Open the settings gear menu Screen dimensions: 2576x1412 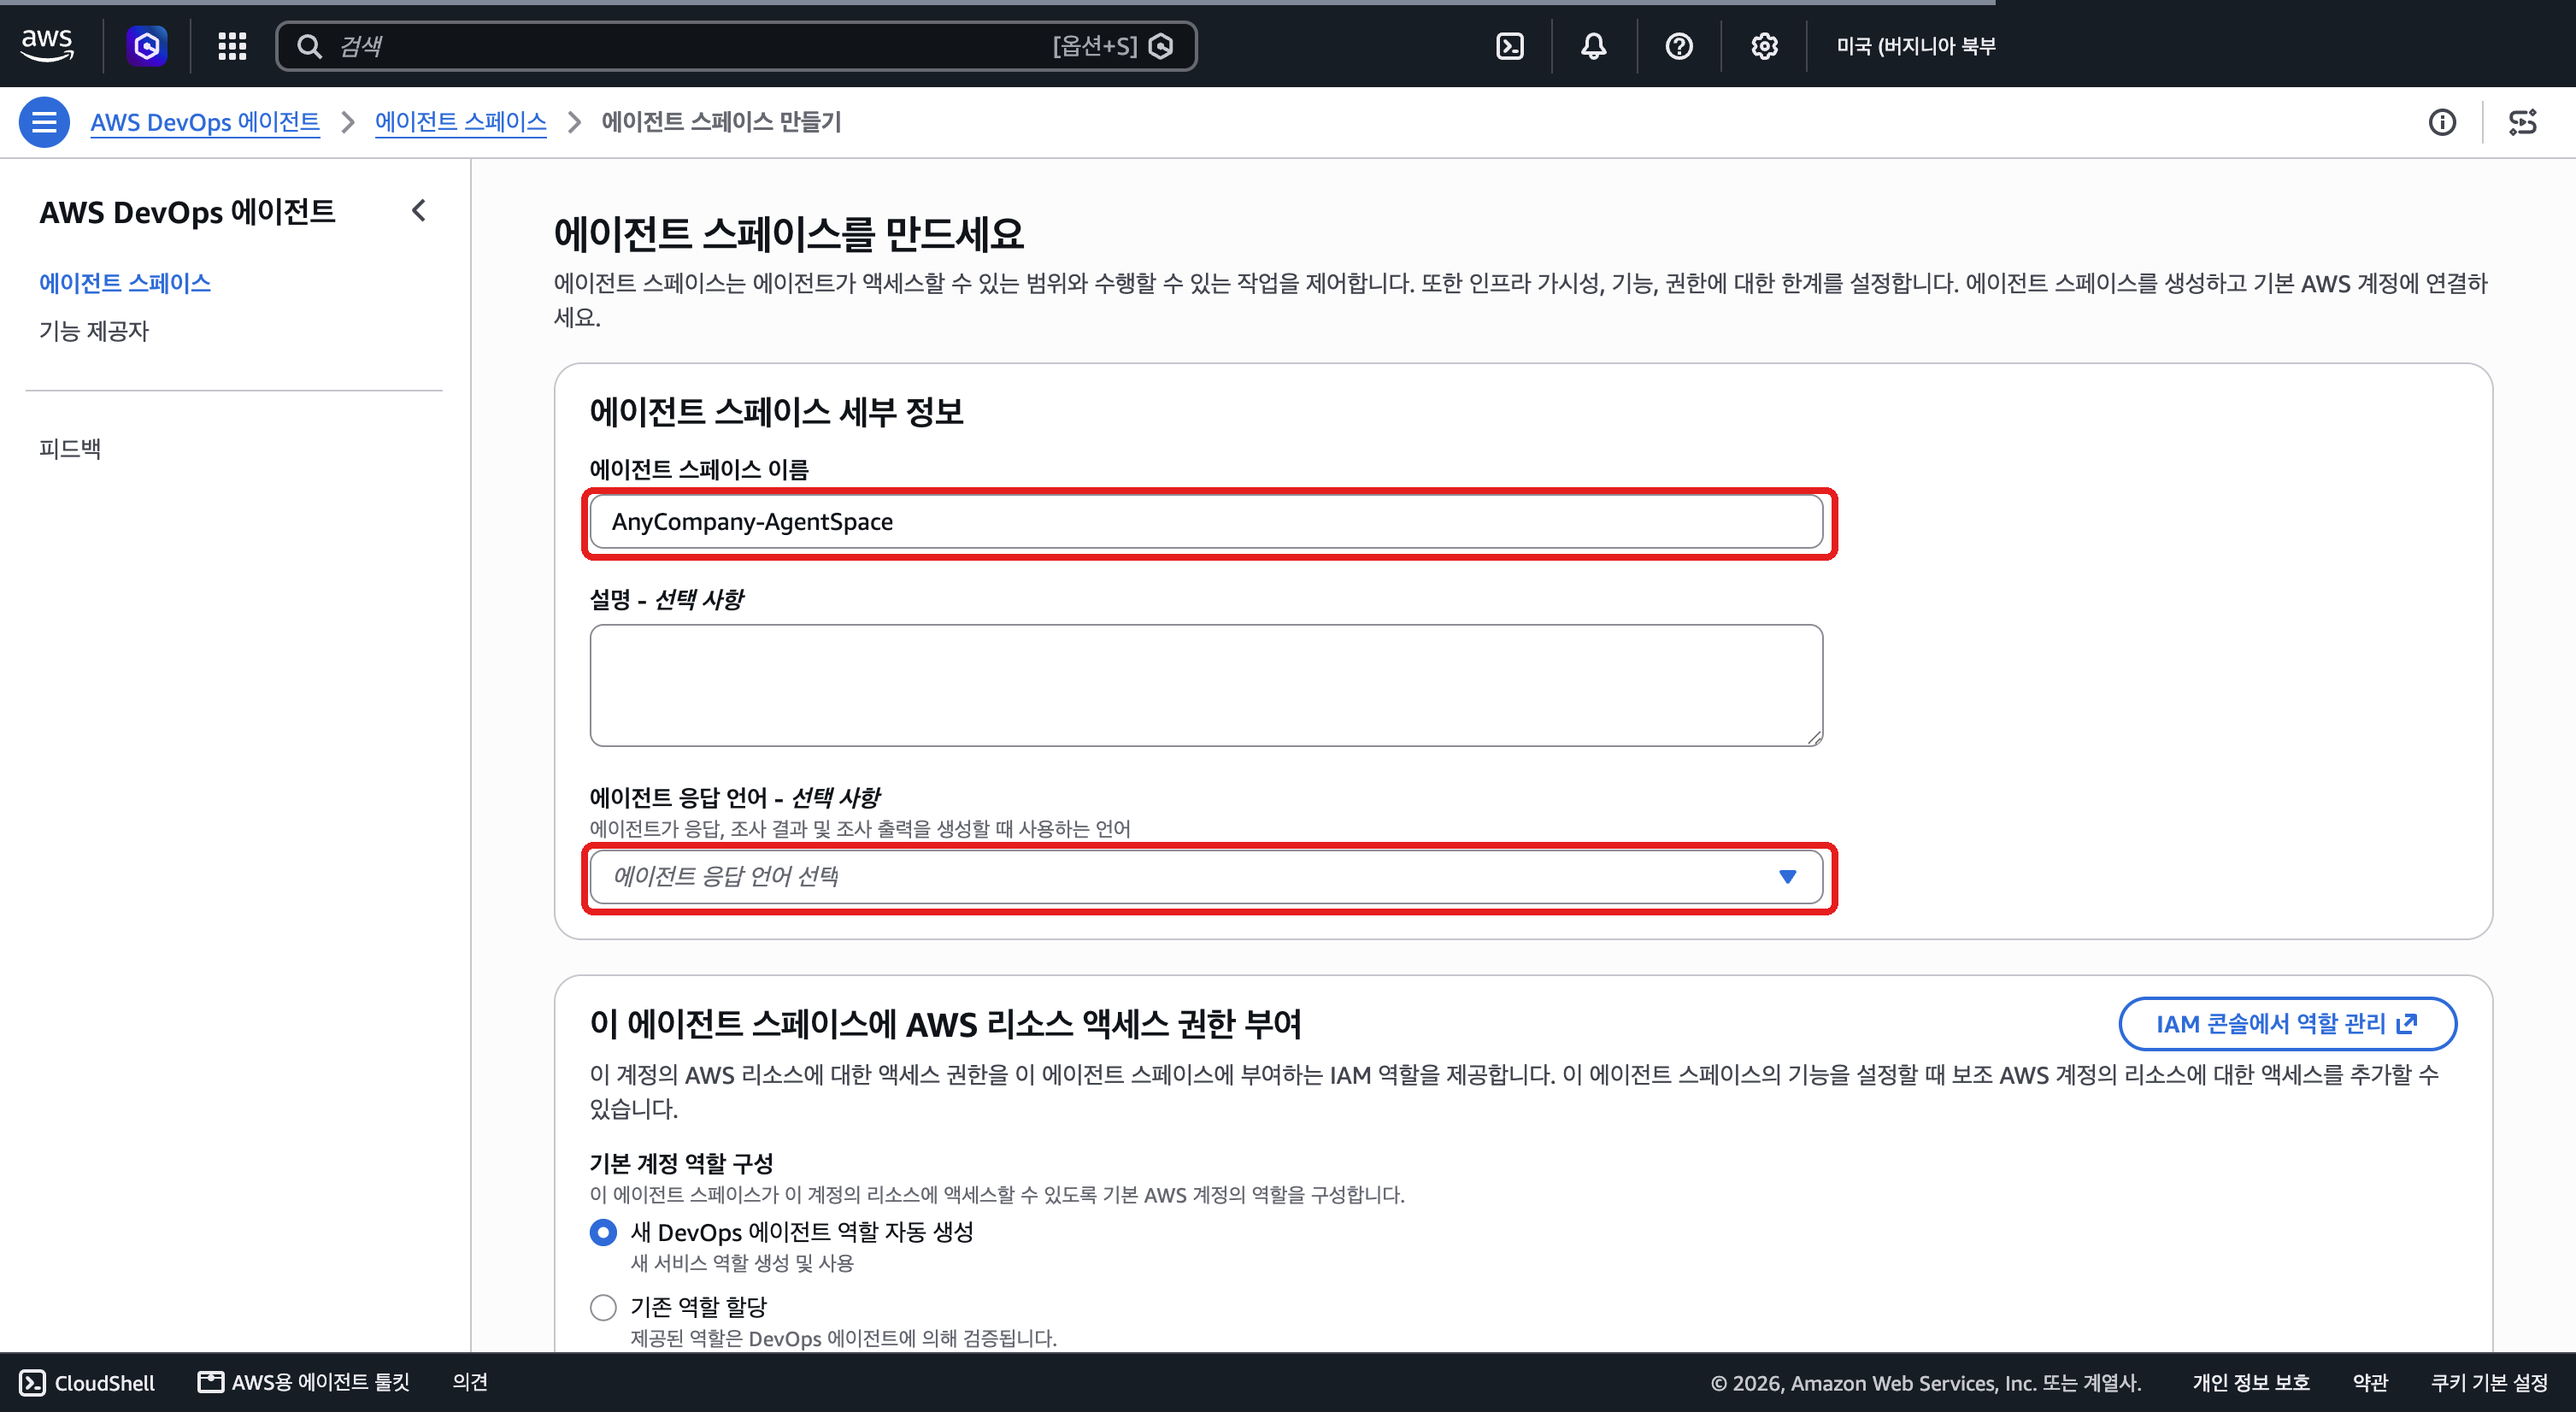point(1764,46)
